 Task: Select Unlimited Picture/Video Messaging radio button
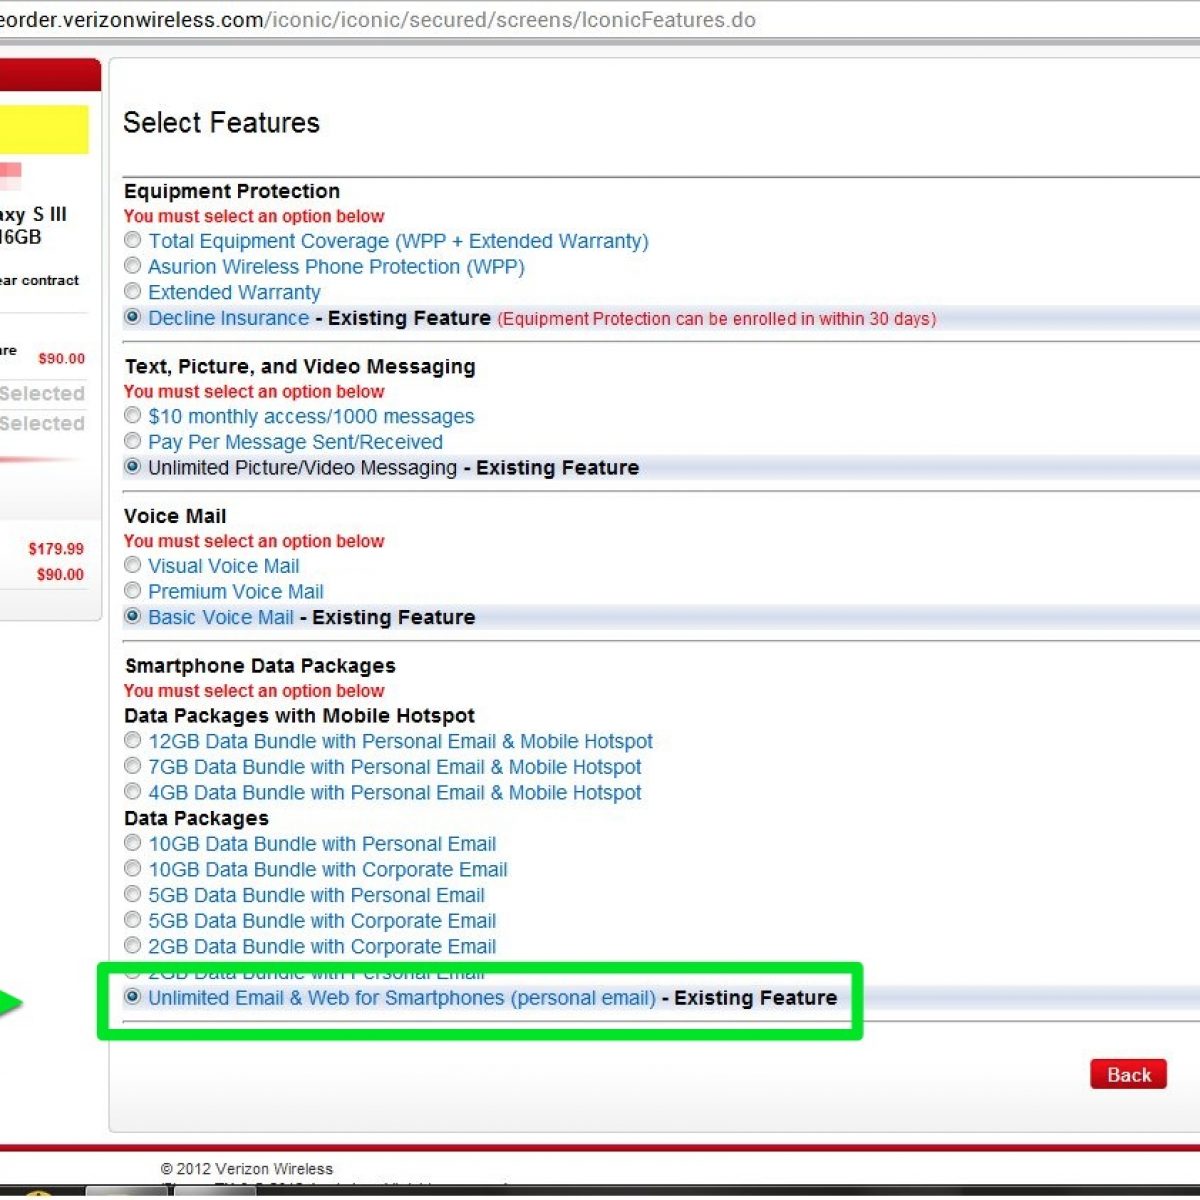click(132, 467)
